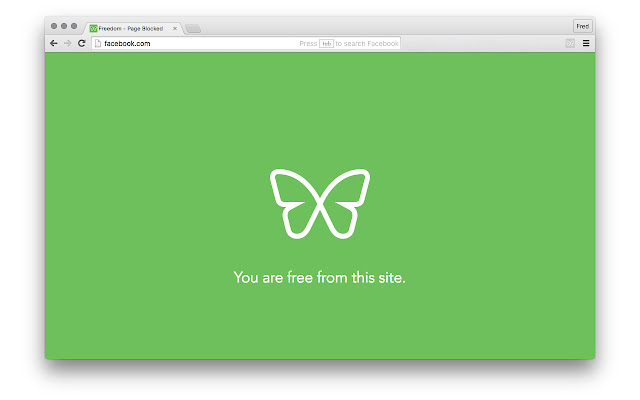Open a new tab with the new-tab button

click(193, 29)
